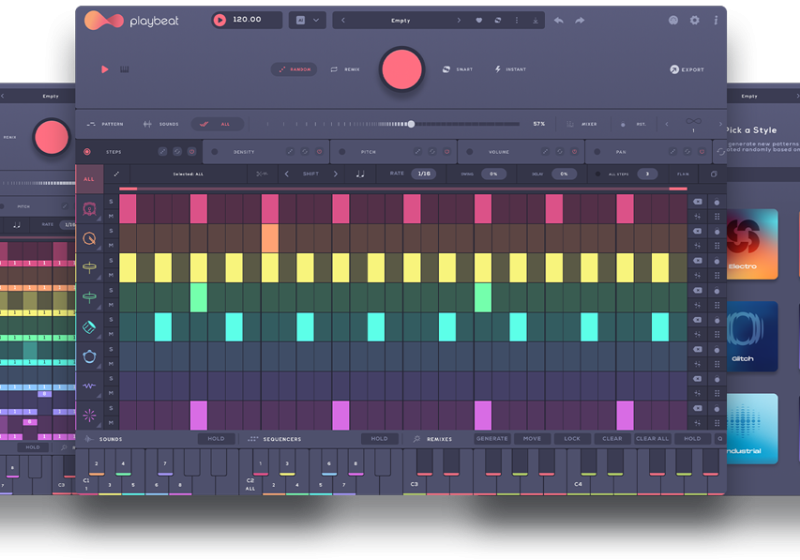
Task: Click the Export button
Action: click(x=687, y=69)
